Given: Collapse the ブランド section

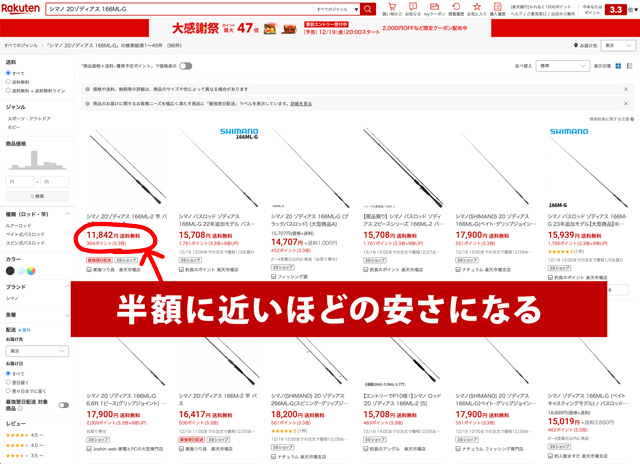Looking at the screenshot, I should [67, 286].
